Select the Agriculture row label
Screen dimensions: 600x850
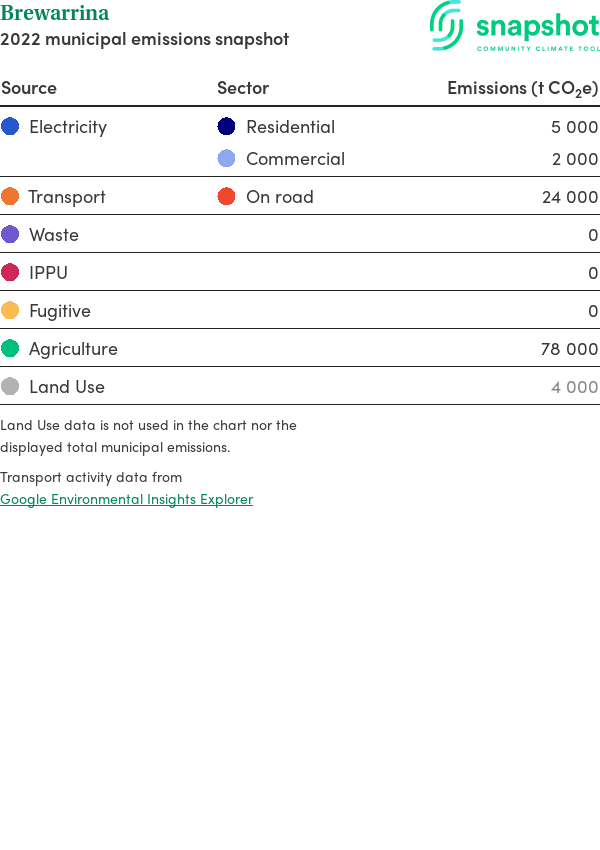[x=73, y=348]
